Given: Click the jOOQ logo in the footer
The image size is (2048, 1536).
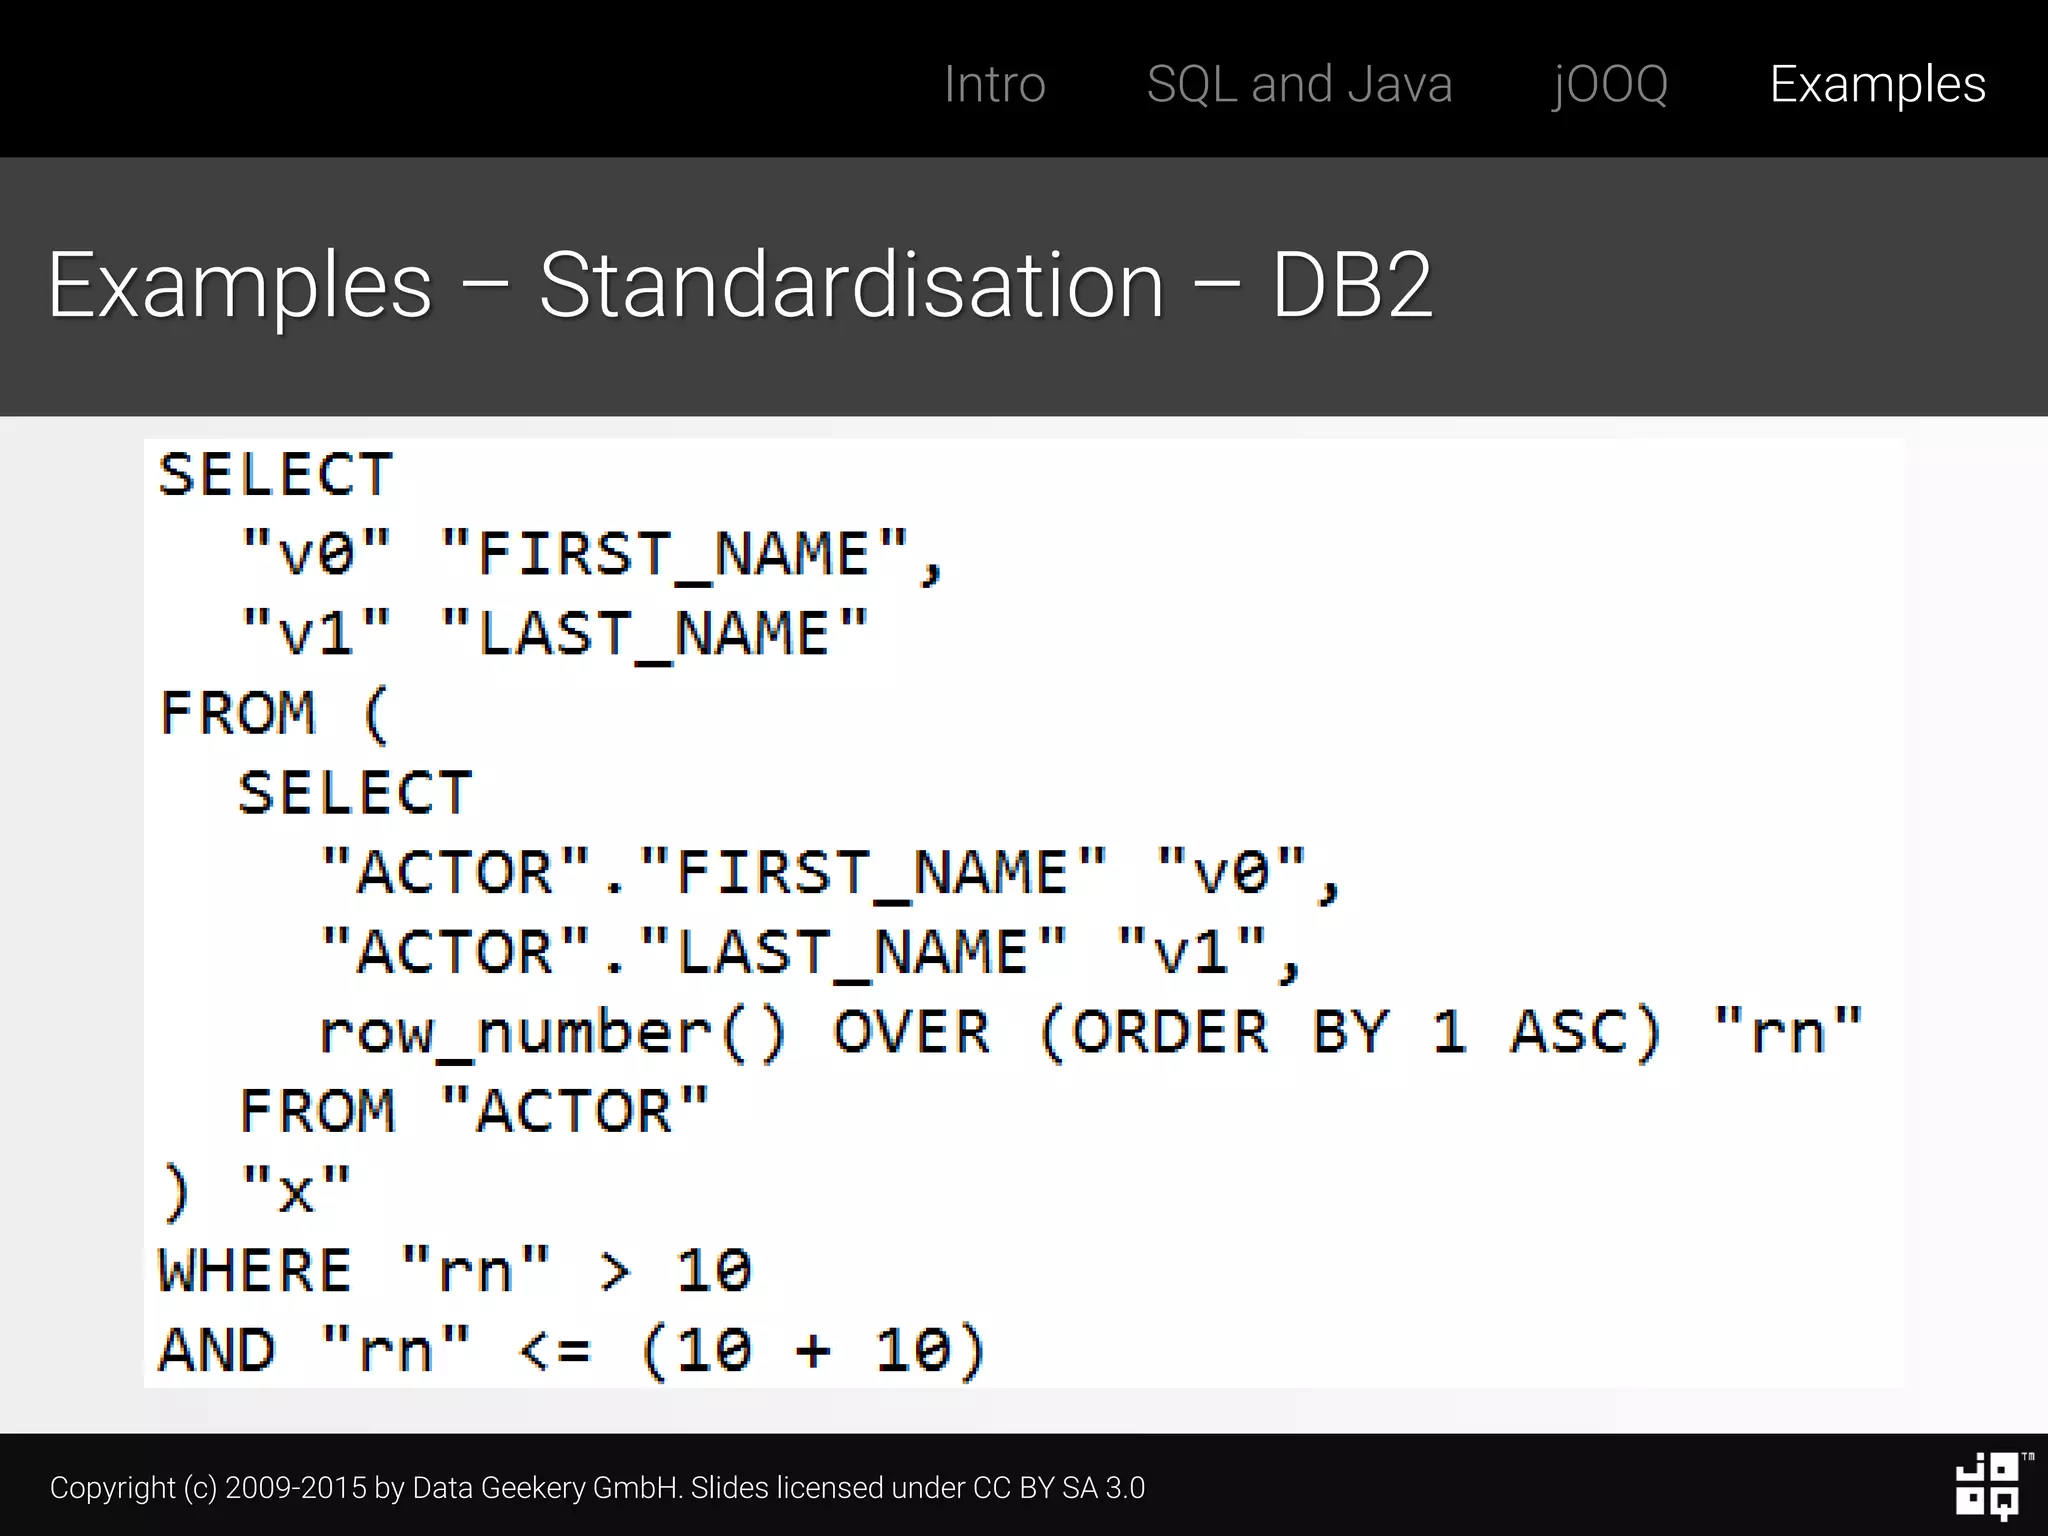Looking at the screenshot, I should click(1987, 1487).
